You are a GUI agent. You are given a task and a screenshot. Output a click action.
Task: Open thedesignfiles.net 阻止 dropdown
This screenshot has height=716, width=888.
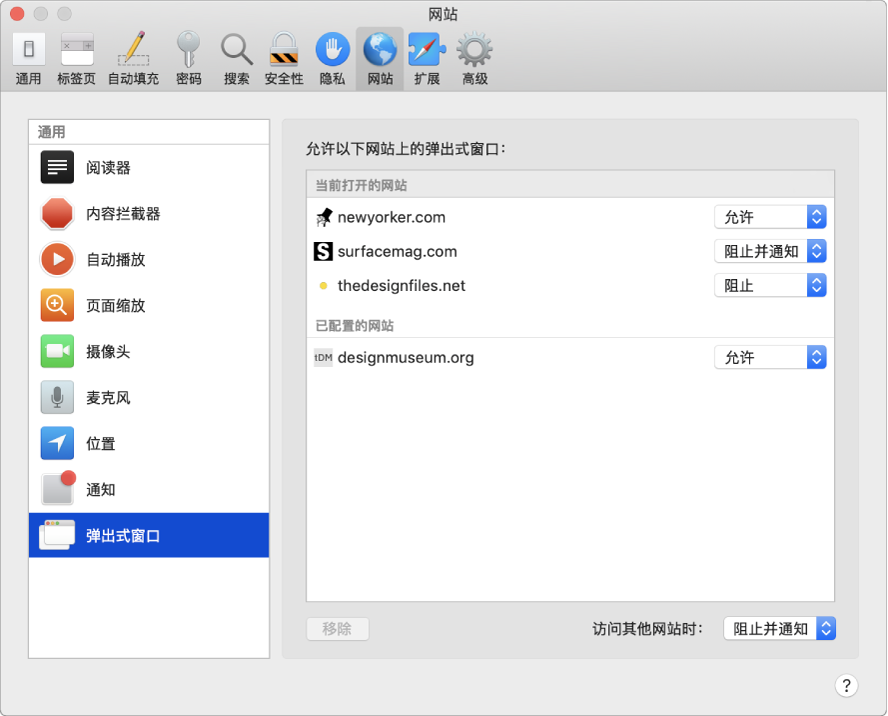click(770, 285)
